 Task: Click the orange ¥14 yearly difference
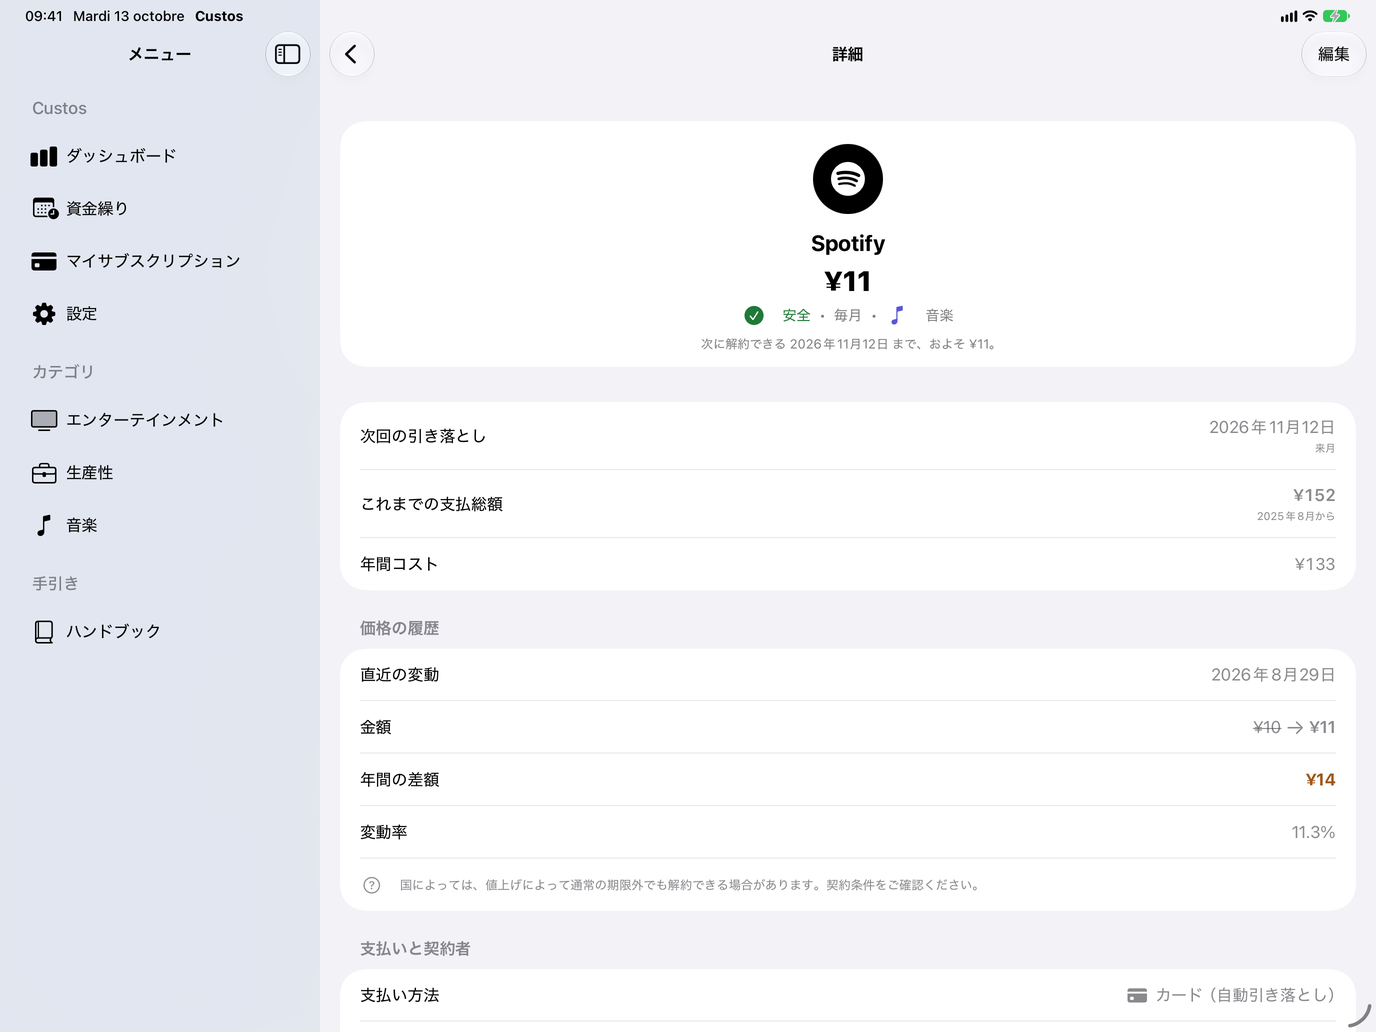coord(1320,780)
